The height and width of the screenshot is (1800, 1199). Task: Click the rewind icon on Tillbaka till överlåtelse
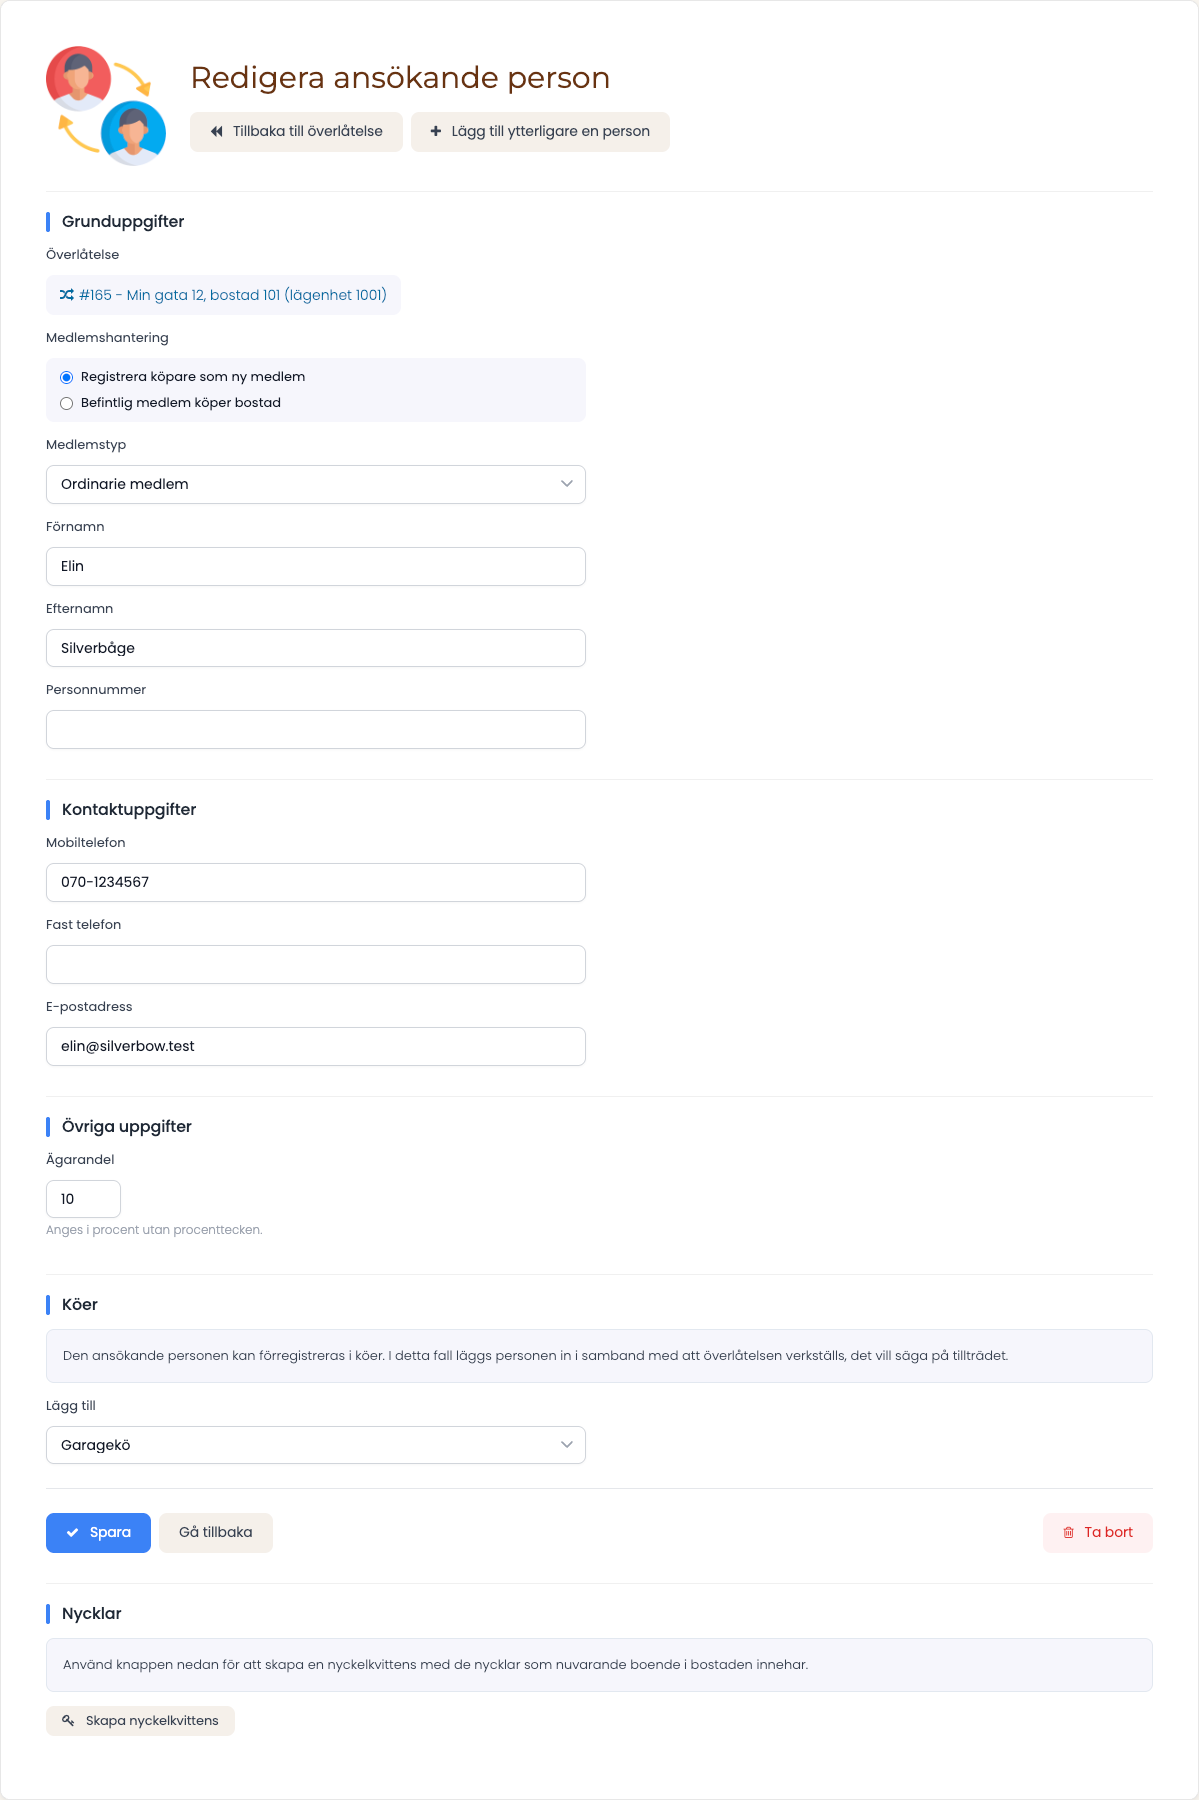(x=216, y=132)
